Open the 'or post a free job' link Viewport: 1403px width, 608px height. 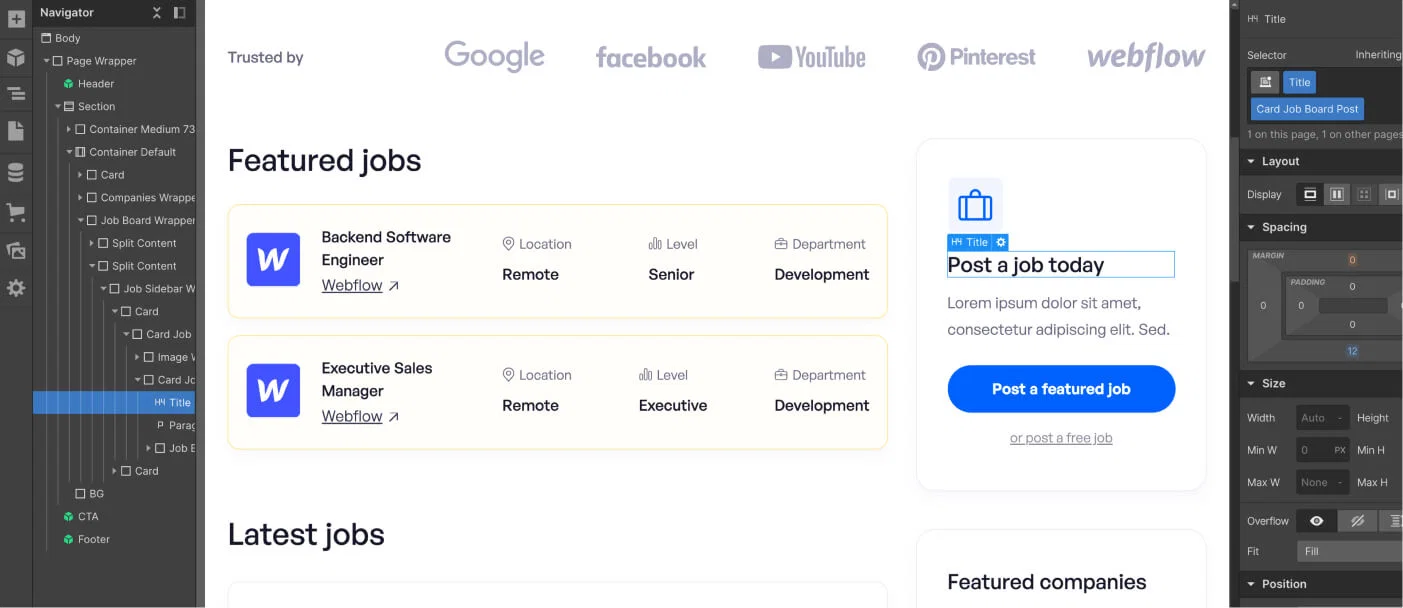(1060, 437)
